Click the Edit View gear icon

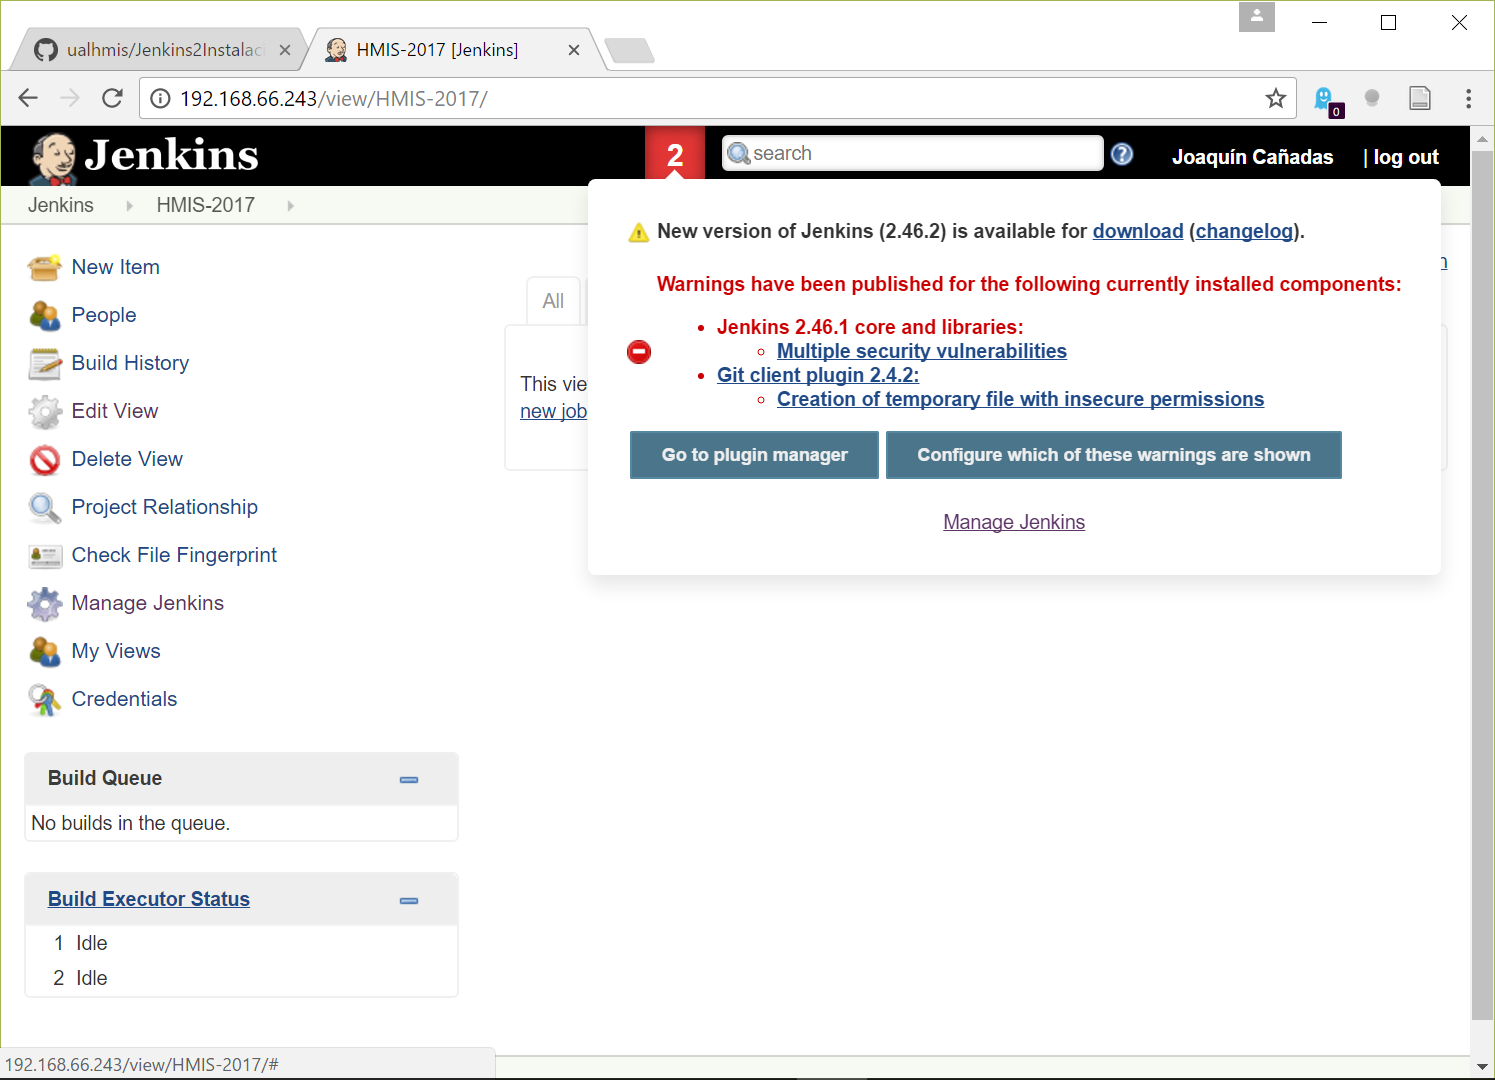click(x=45, y=412)
